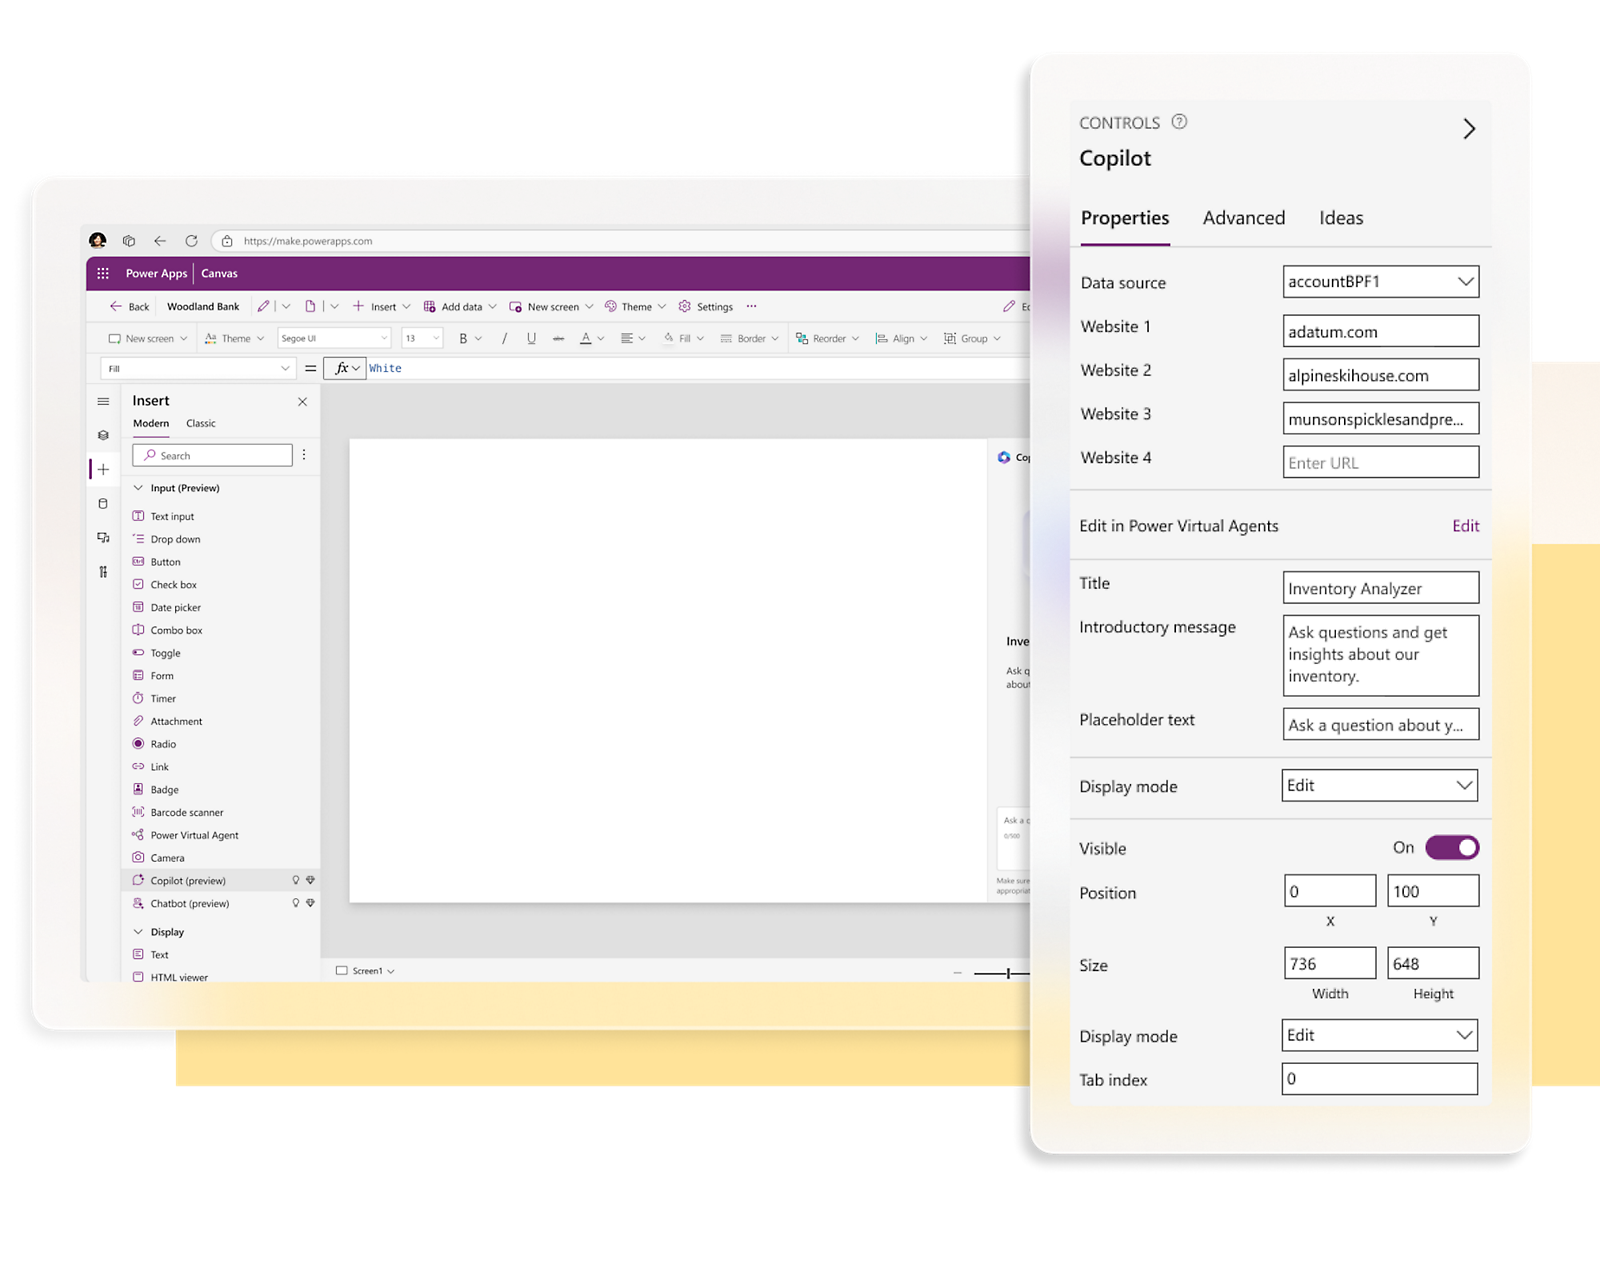Click the Data cylinder icon in left rail
This screenshot has height=1272, width=1600.
[103, 504]
